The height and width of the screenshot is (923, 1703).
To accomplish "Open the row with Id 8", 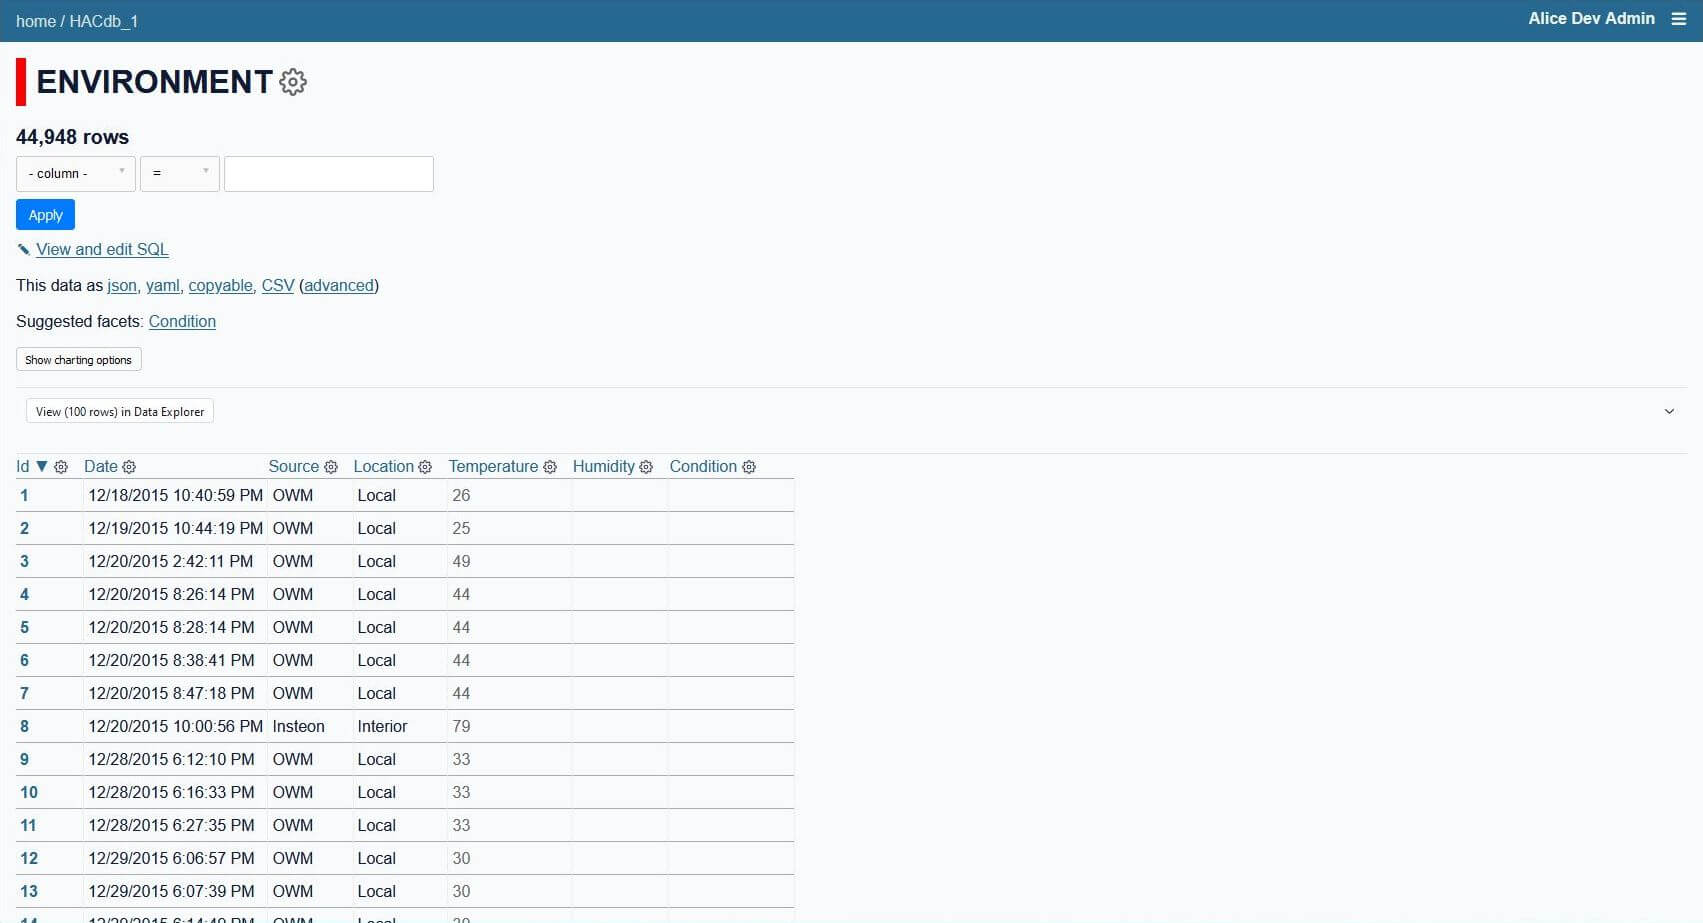I will pos(24,727).
